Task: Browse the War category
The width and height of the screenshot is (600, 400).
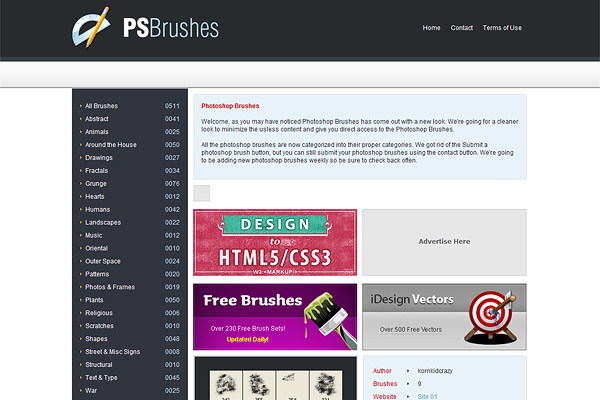Action: click(91, 391)
